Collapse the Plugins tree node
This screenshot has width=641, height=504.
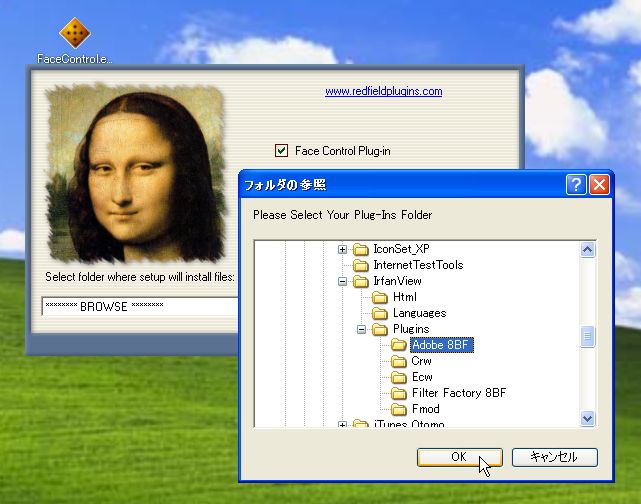[x=361, y=329]
